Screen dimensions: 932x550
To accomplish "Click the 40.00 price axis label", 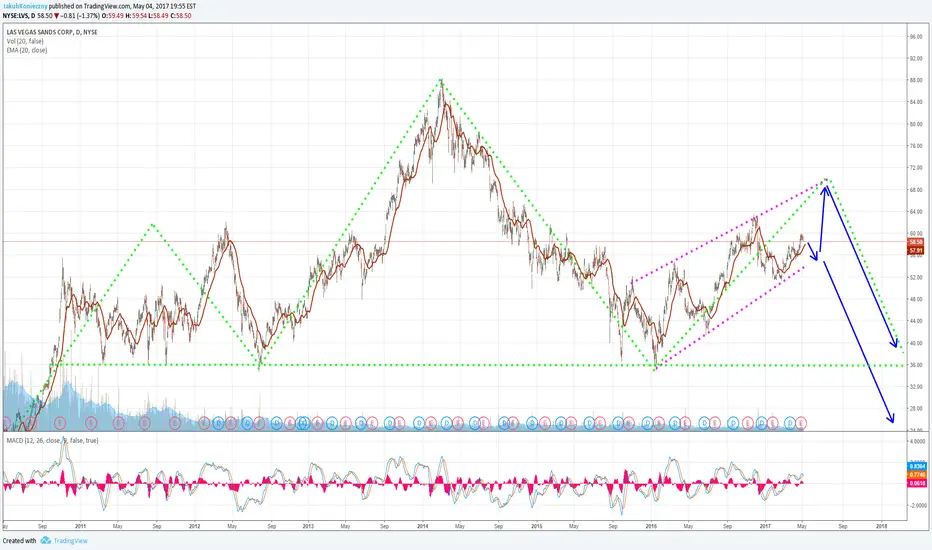I will pyautogui.click(x=915, y=344).
